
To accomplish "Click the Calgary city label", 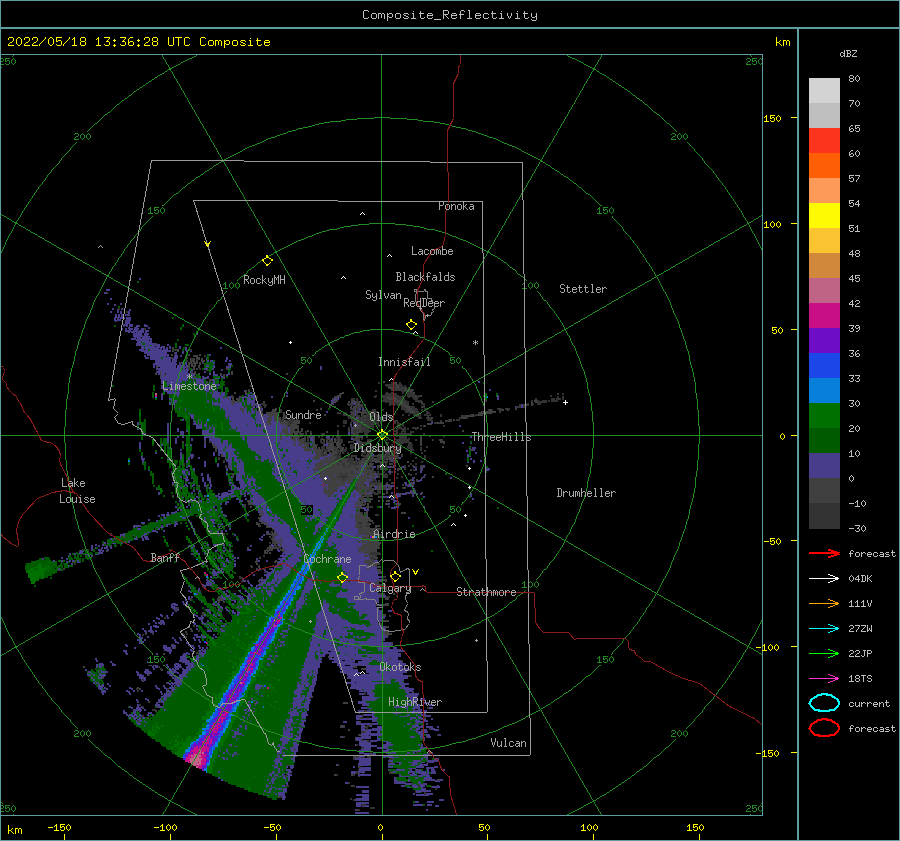I will (x=390, y=588).
